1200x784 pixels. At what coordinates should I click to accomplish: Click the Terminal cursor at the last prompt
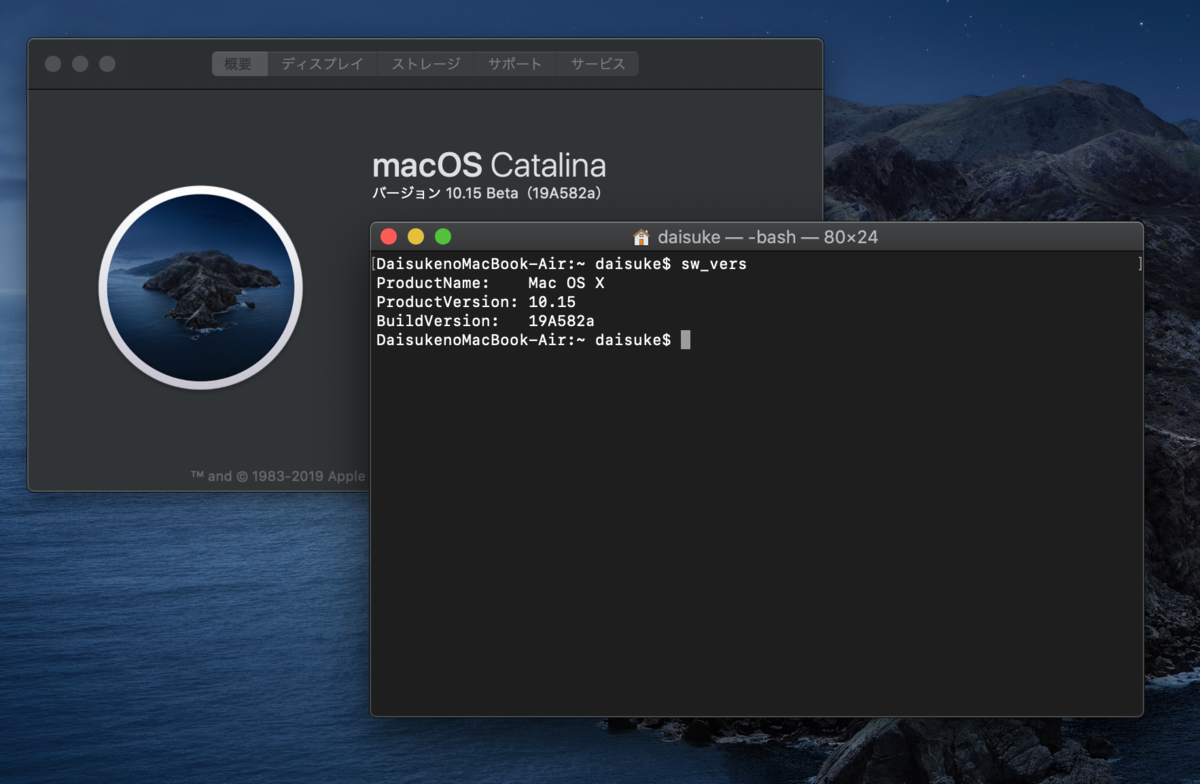(685, 340)
